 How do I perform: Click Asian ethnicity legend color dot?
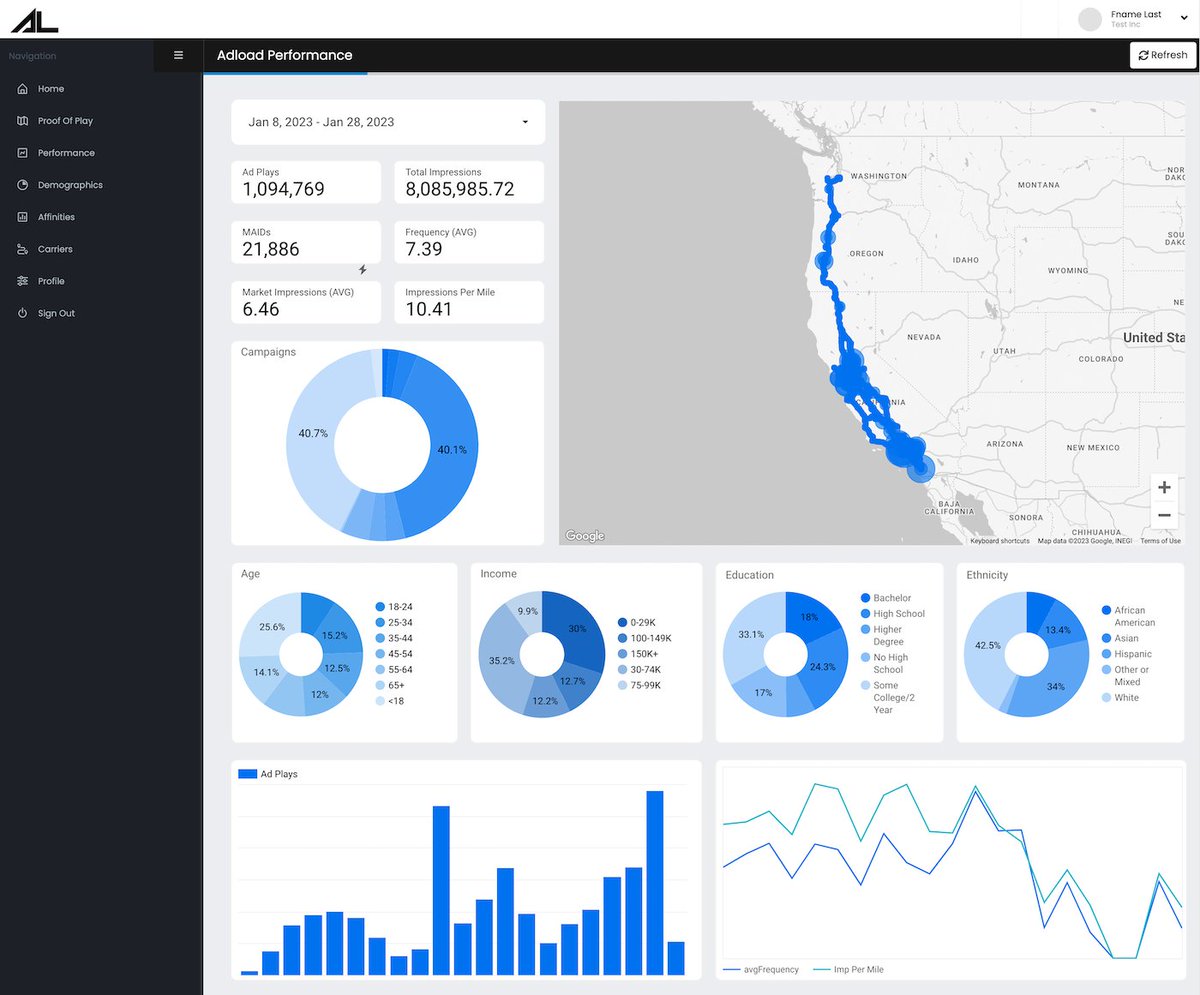click(1106, 638)
